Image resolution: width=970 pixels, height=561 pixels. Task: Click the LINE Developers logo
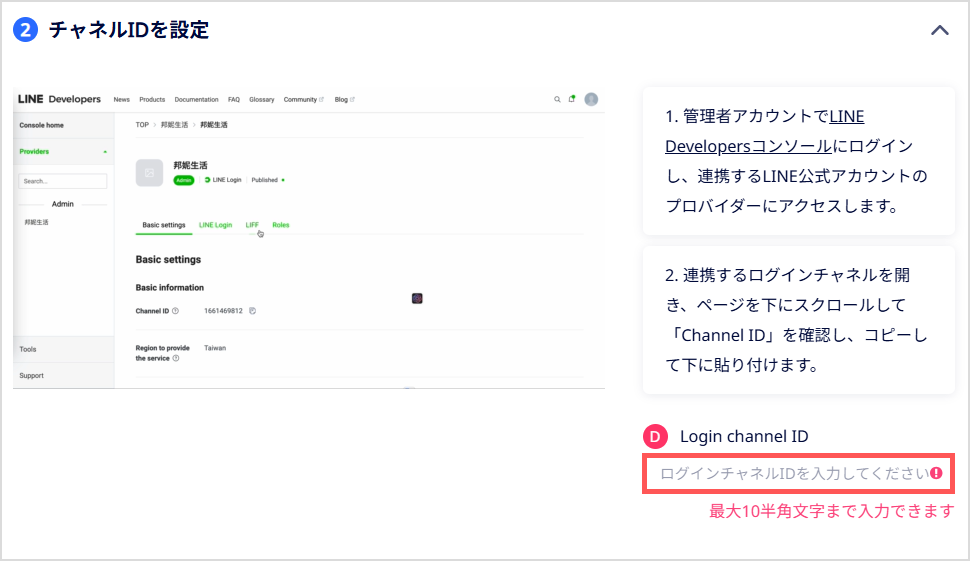tap(59, 99)
